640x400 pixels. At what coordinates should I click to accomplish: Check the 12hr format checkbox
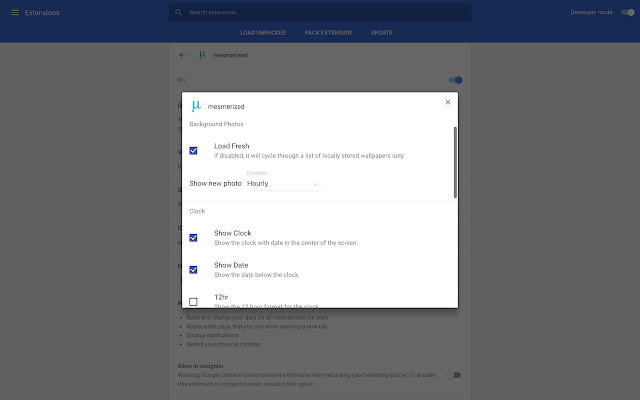[193, 302]
